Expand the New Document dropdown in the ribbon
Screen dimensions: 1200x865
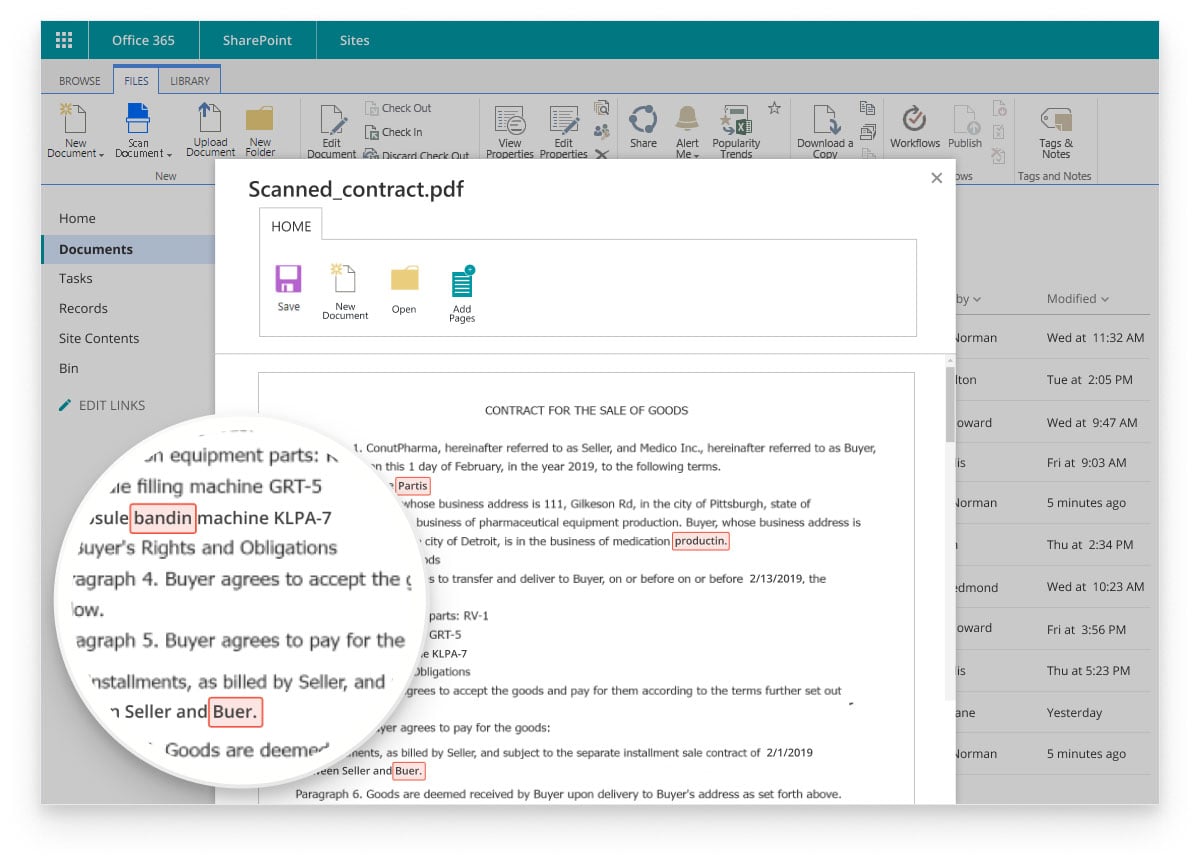click(x=101, y=154)
